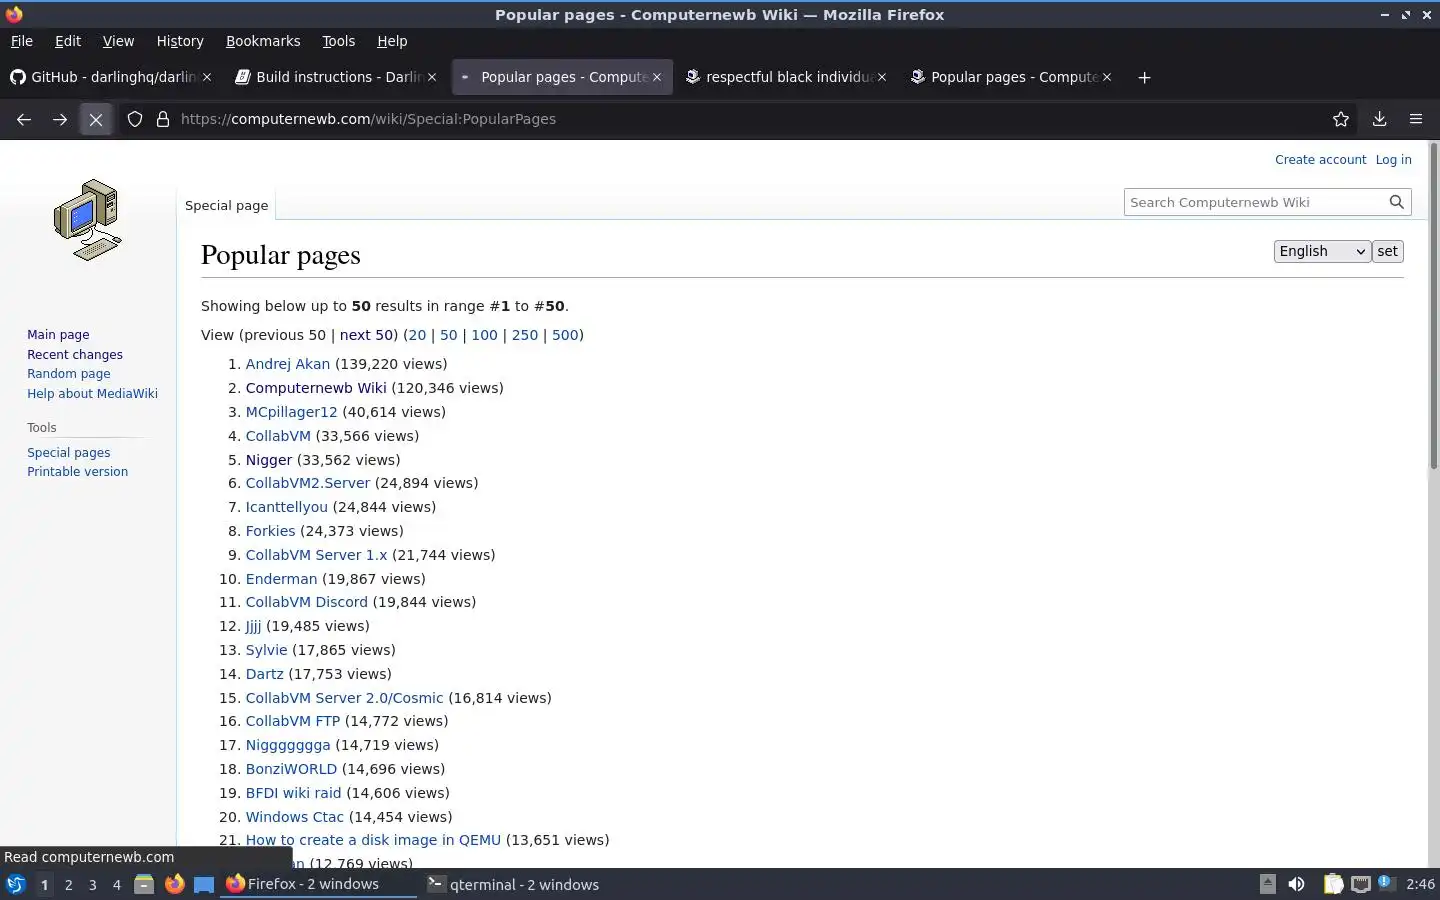Go back using Firefox back arrow
This screenshot has width=1440, height=900.
pos(24,119)
